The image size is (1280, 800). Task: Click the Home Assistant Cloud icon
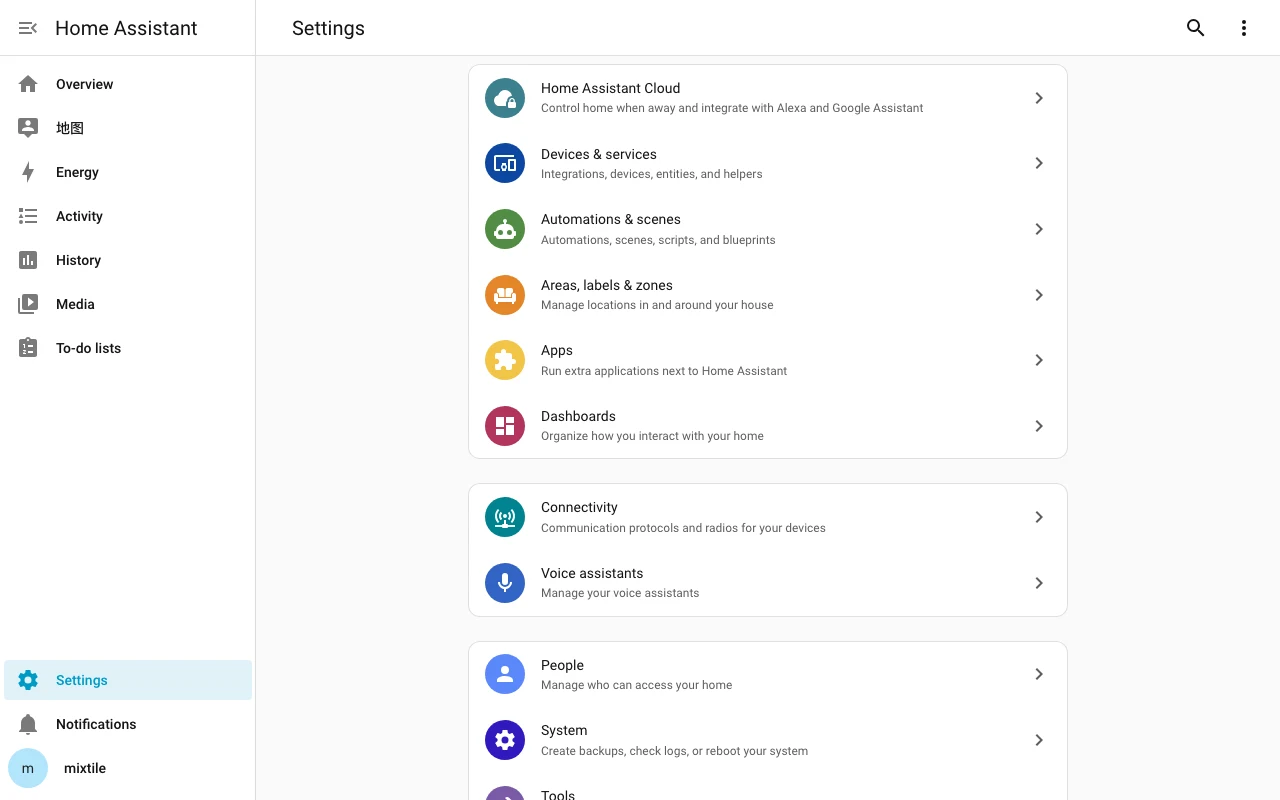point(505,98)
